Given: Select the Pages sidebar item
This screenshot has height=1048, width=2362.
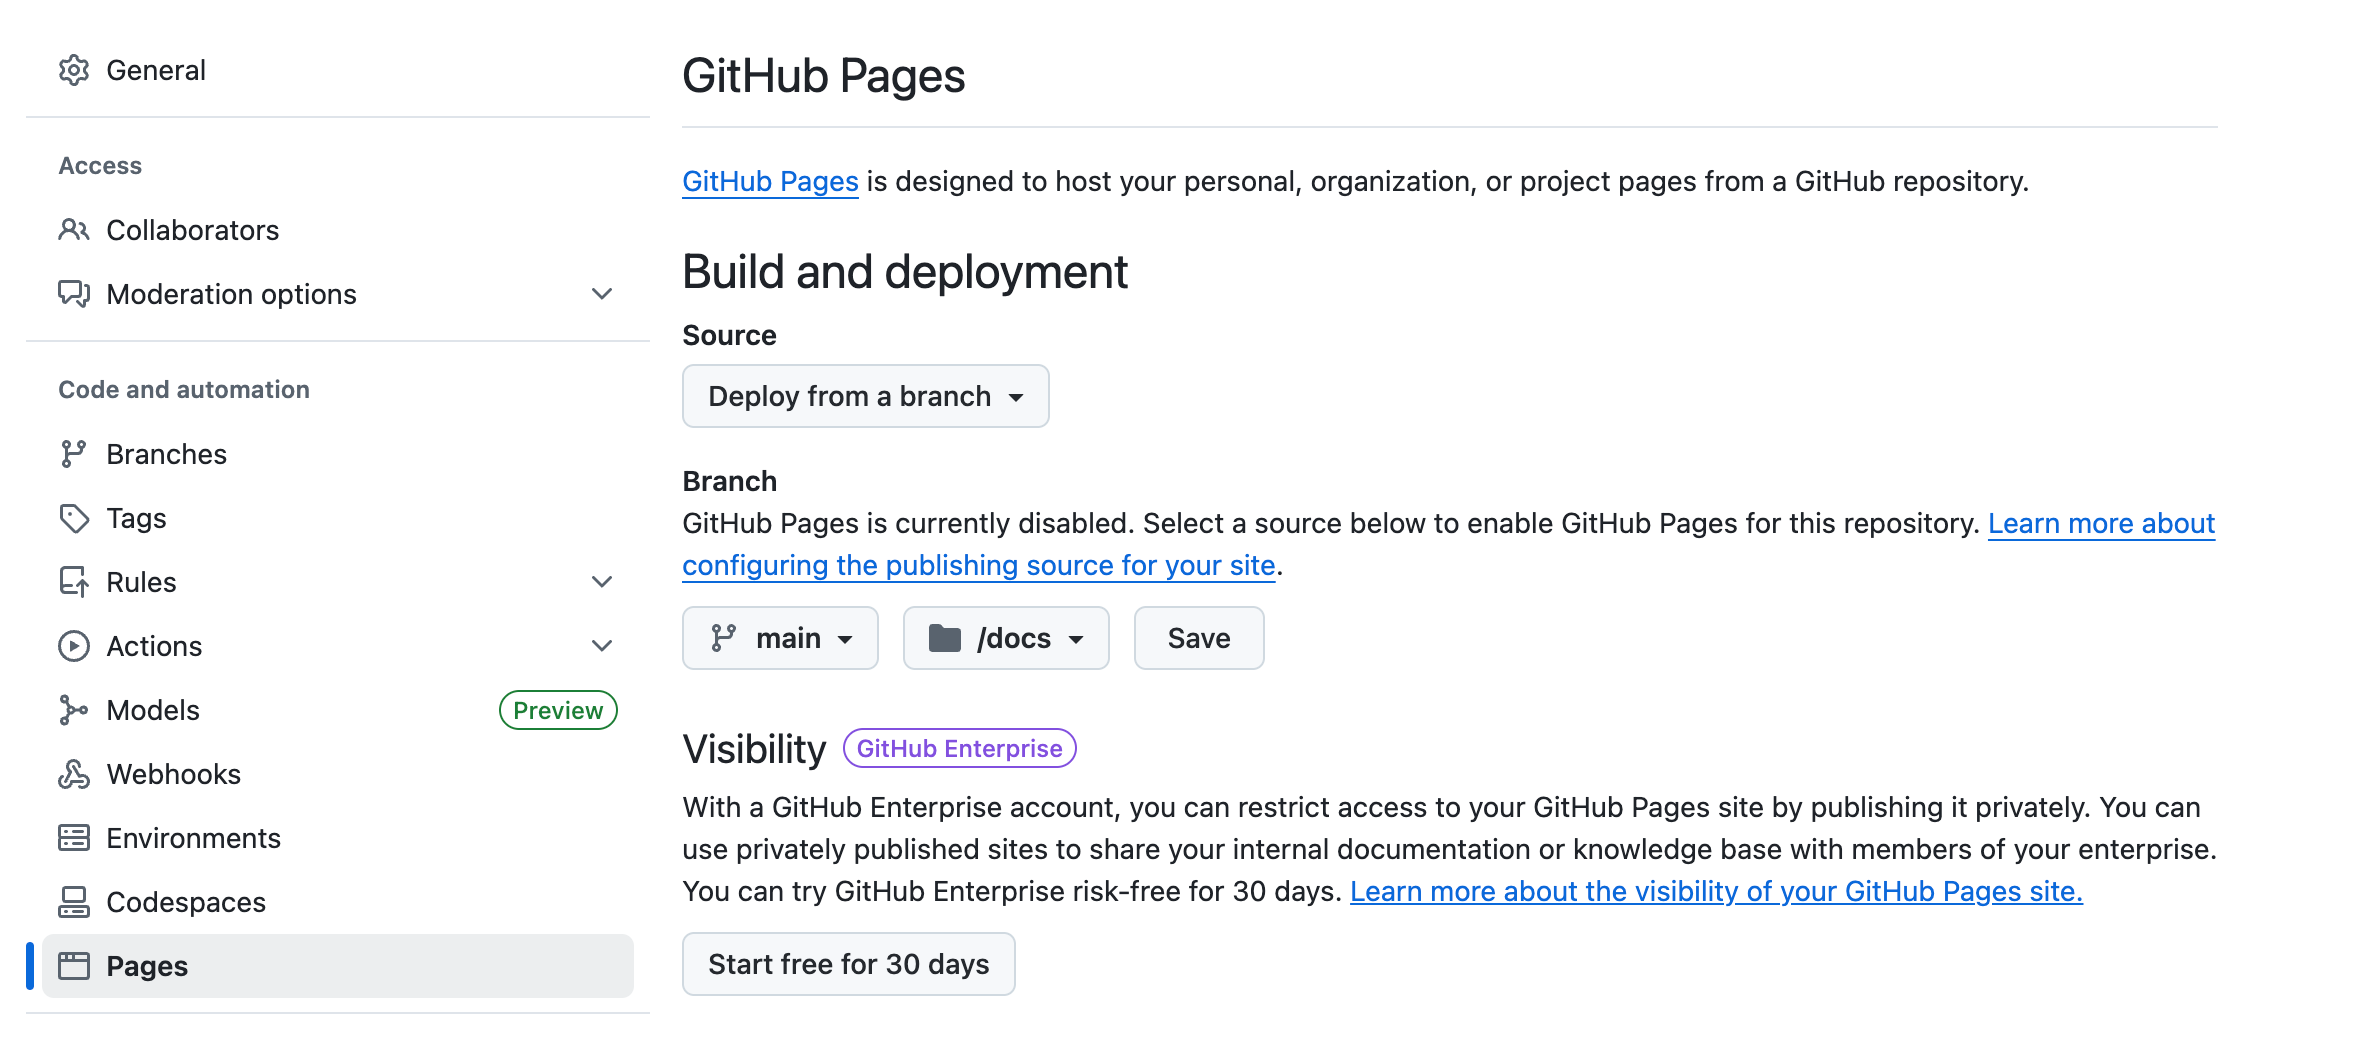Looking at the screenshot, I should (338, 966).
